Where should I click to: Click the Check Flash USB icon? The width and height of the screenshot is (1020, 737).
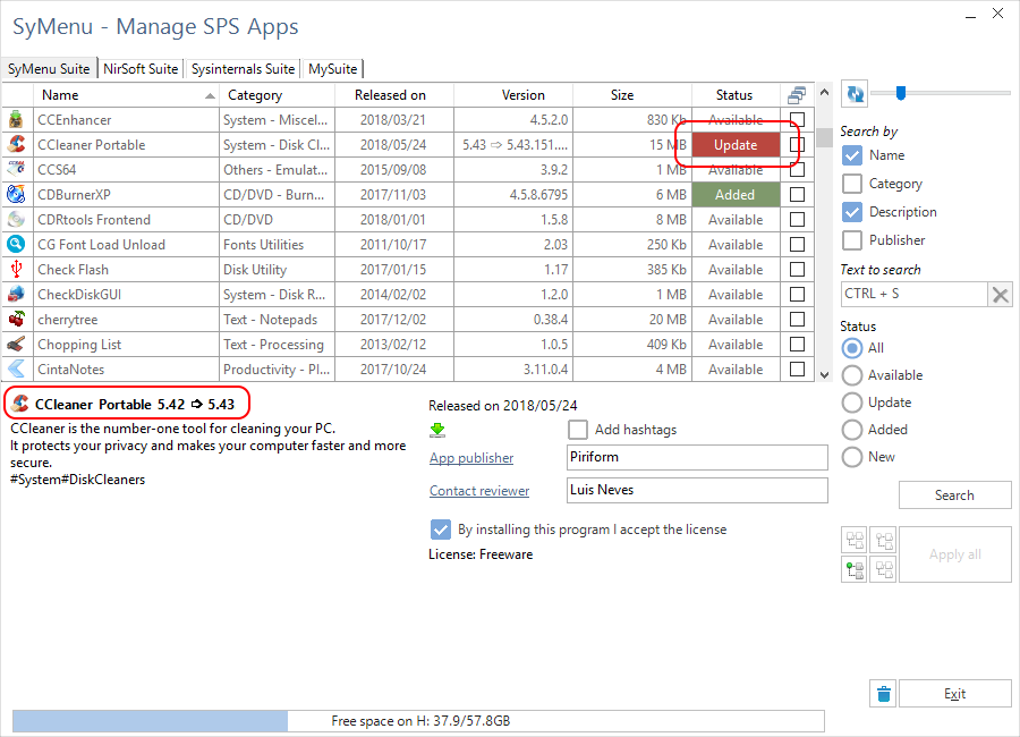16,269
